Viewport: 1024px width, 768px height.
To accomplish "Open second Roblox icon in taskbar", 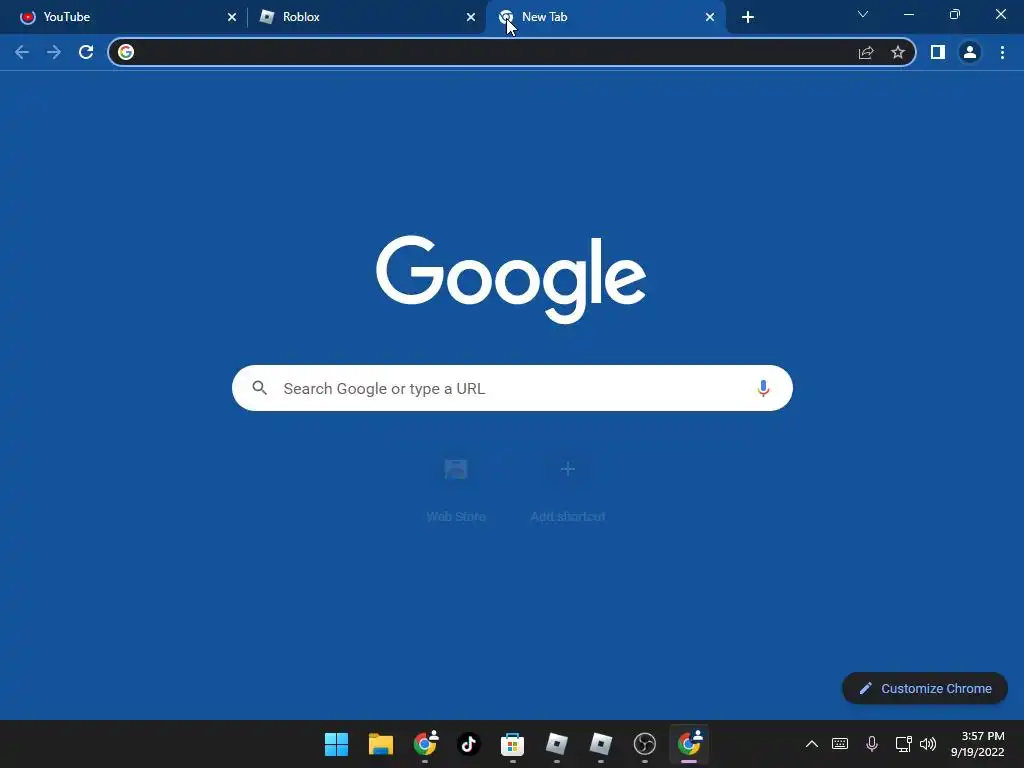I will (x=601, y=744).
